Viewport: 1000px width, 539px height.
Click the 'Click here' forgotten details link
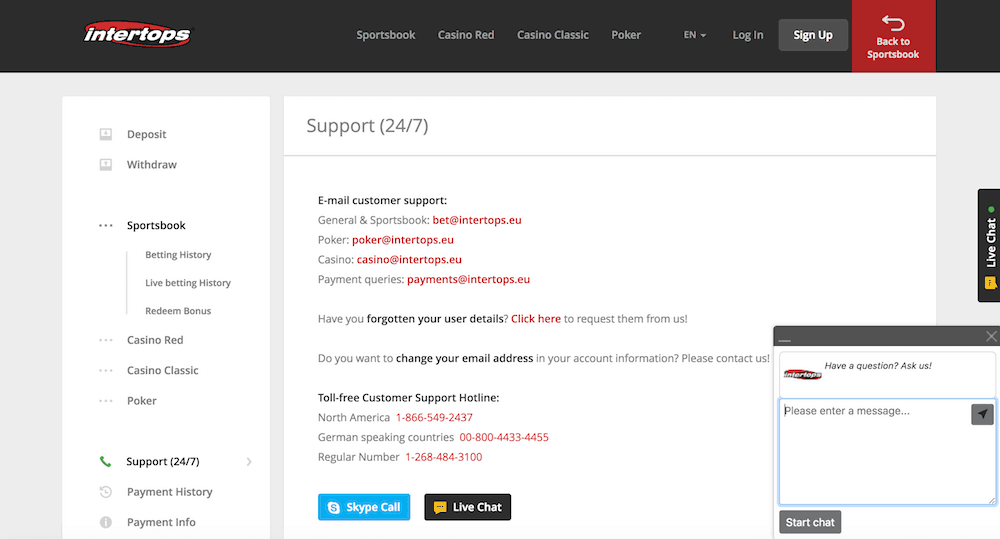click(536, 319)
